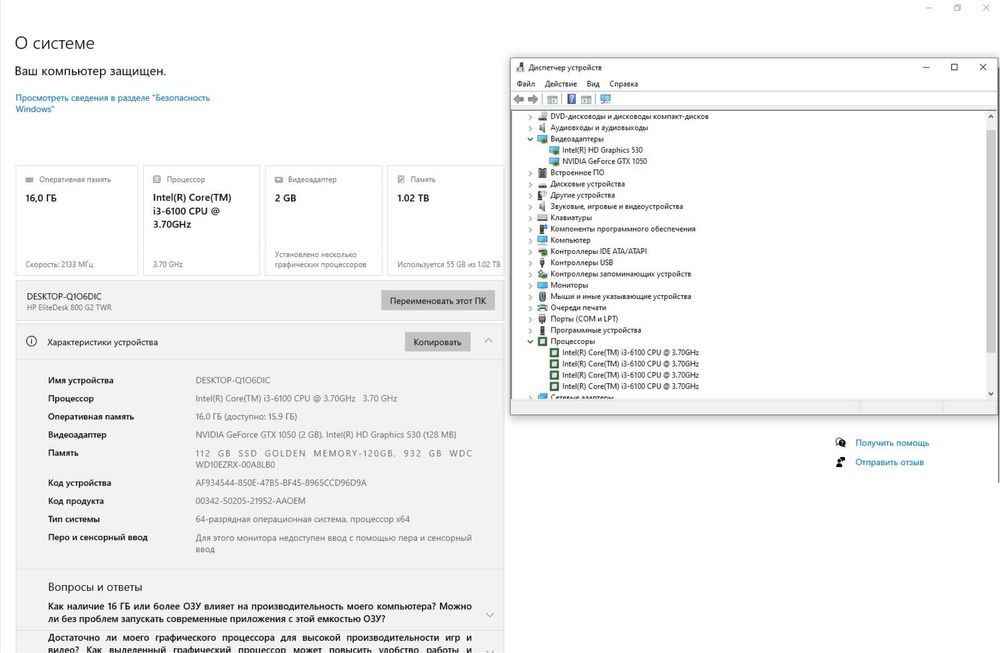The image size is (1000, 653).
Task: Click the Копировать button
Action: coord(438,342)
